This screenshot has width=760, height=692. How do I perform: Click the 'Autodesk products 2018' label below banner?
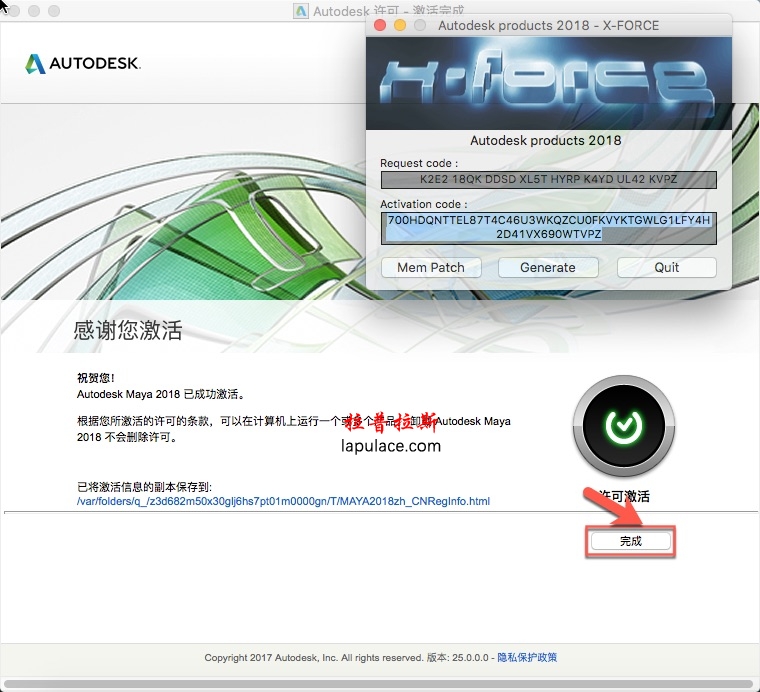(x=546, y=141)
